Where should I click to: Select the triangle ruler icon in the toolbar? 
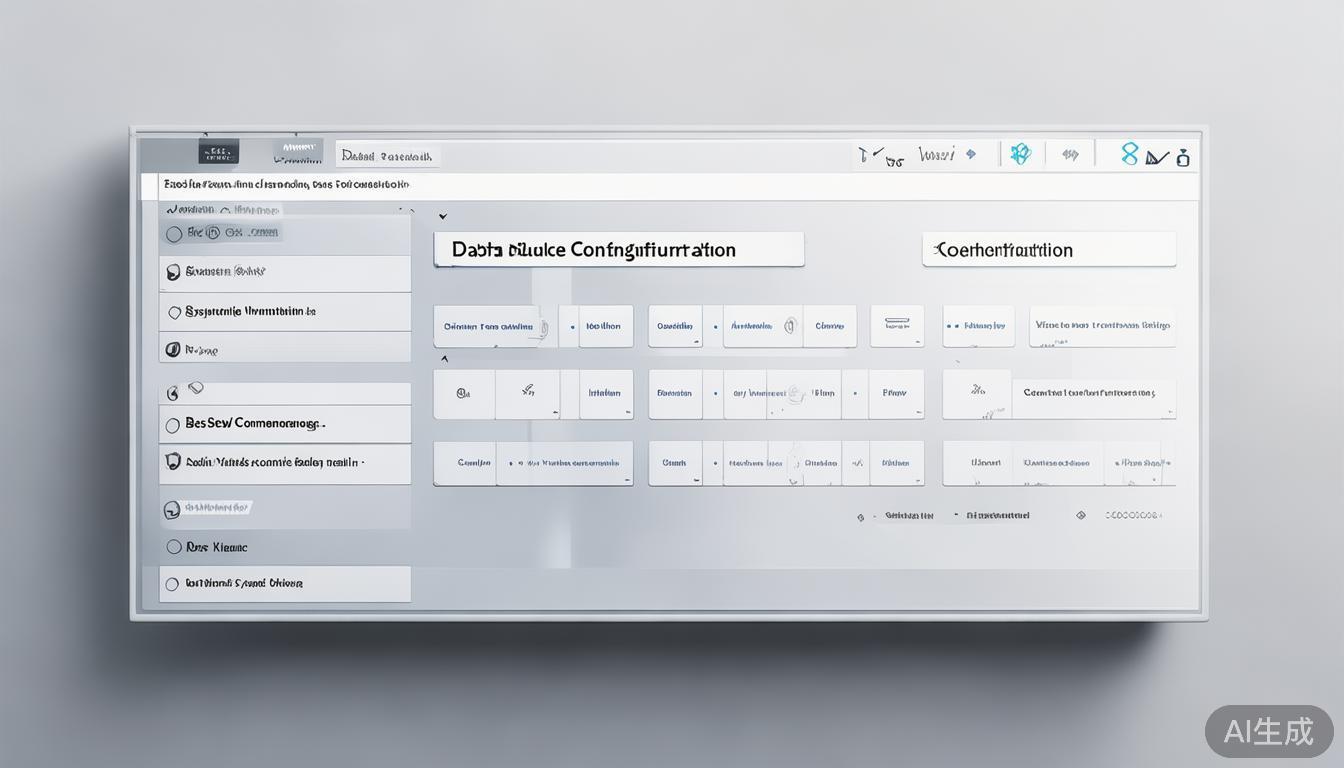(x=1157, y=157)
